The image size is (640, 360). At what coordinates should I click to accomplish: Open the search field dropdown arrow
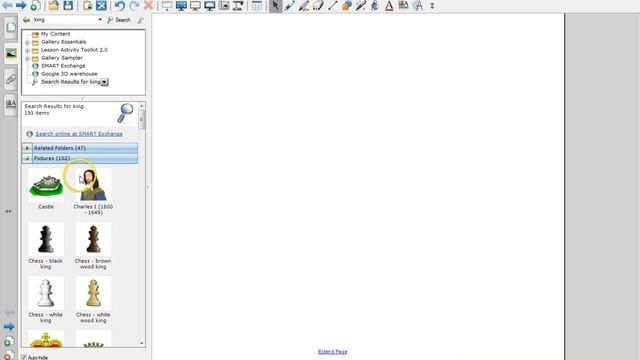(100, 20)
